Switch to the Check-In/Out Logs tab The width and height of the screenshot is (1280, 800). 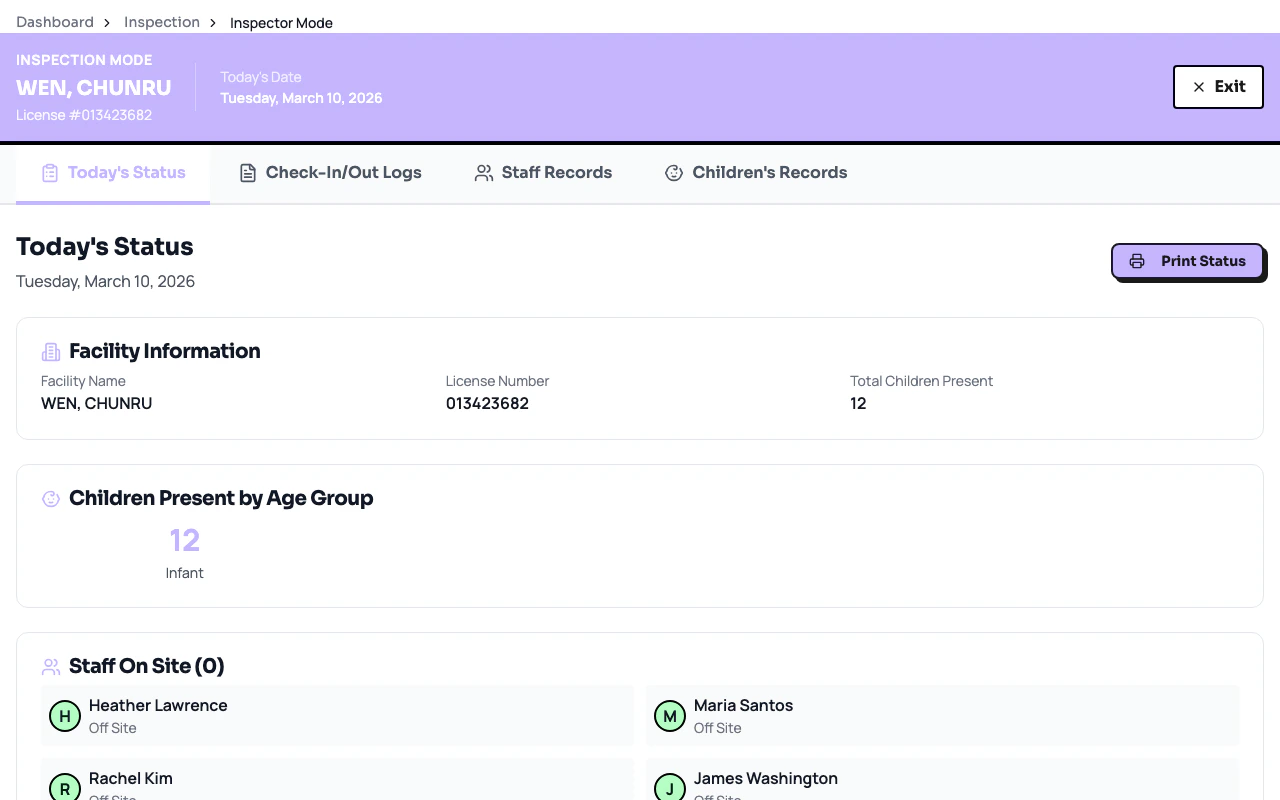330,172
